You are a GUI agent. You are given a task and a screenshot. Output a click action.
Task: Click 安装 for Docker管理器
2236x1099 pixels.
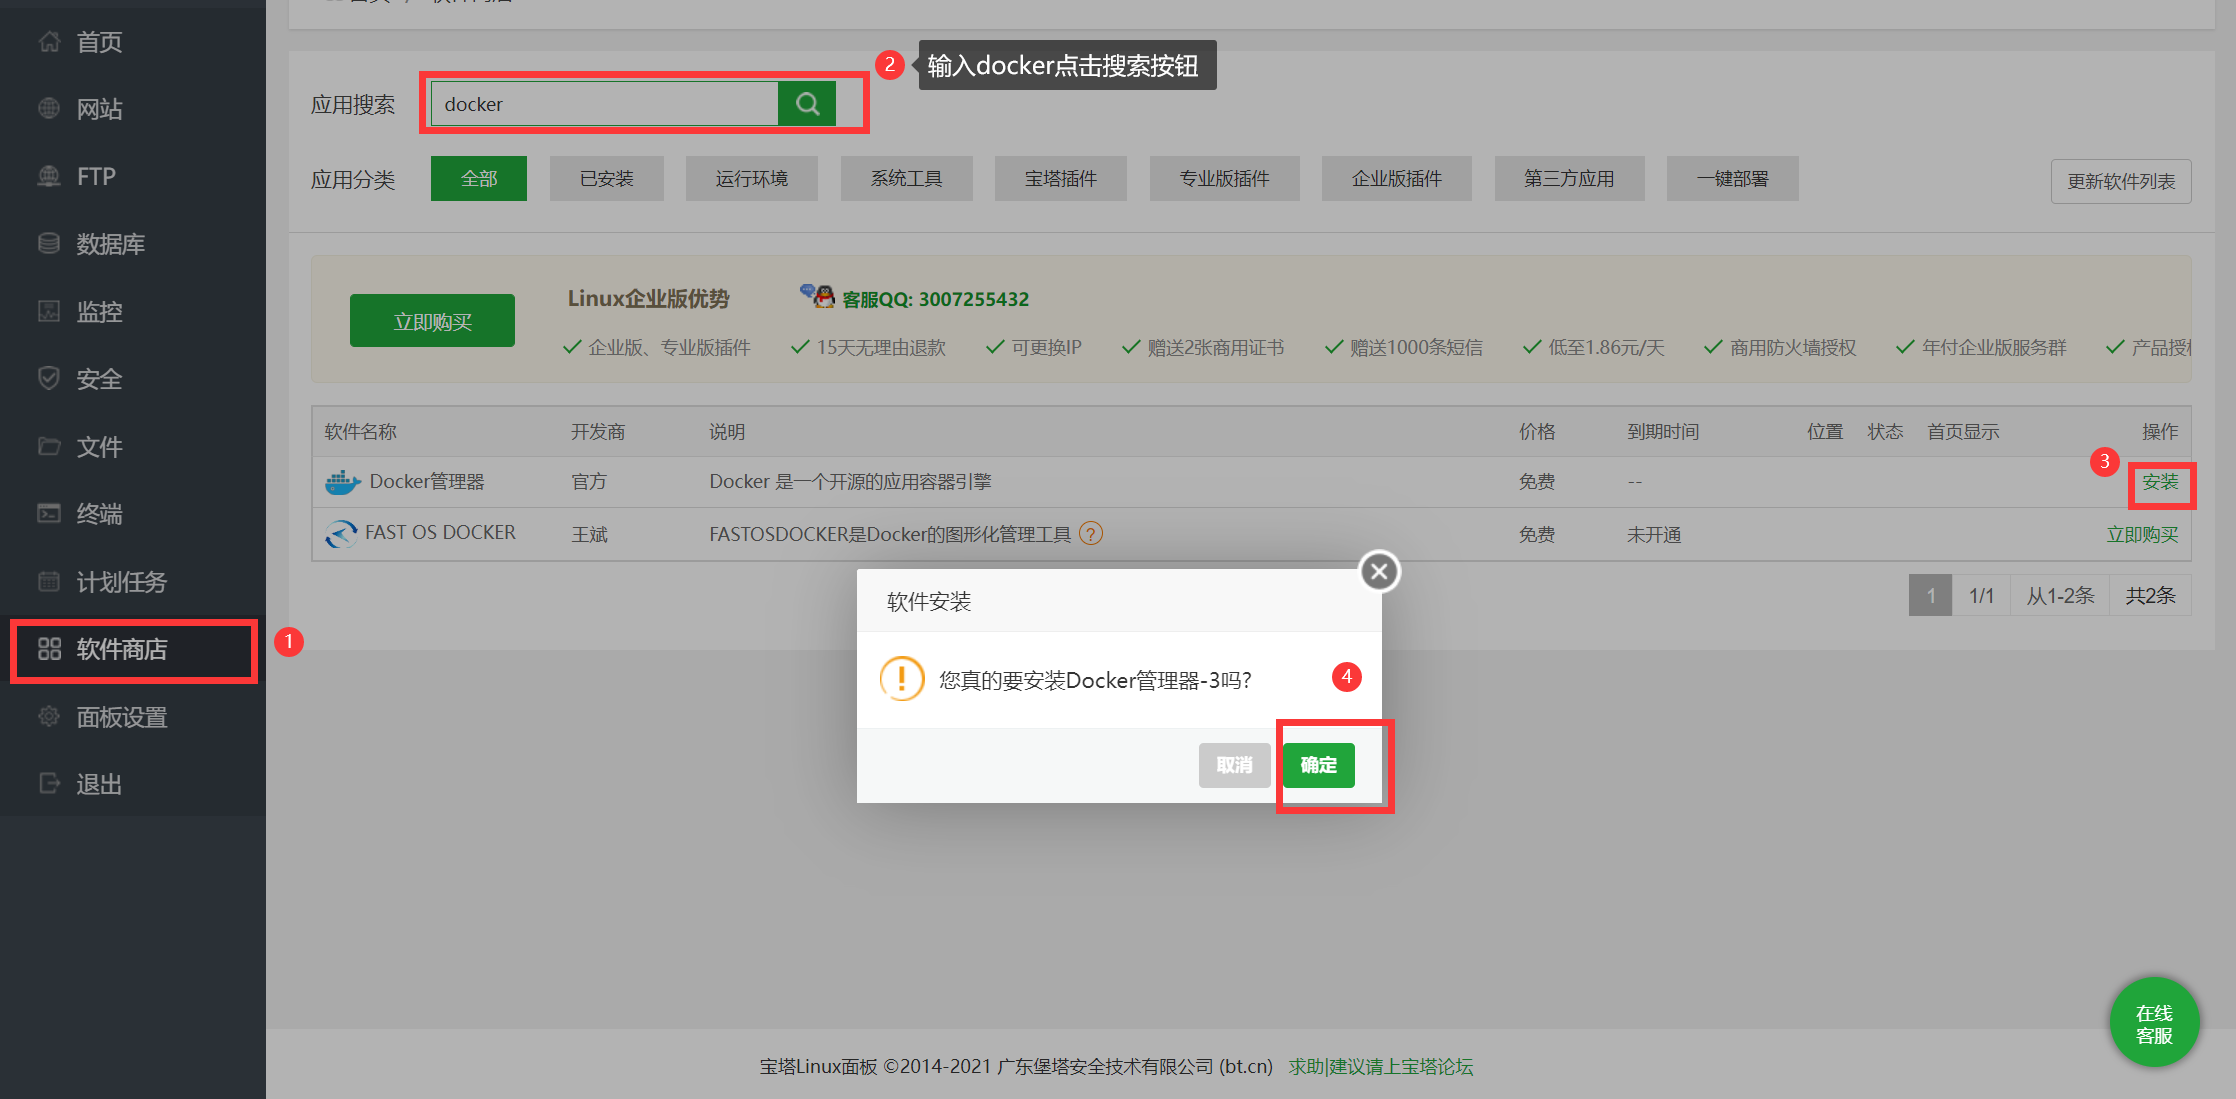[2160, 482]
